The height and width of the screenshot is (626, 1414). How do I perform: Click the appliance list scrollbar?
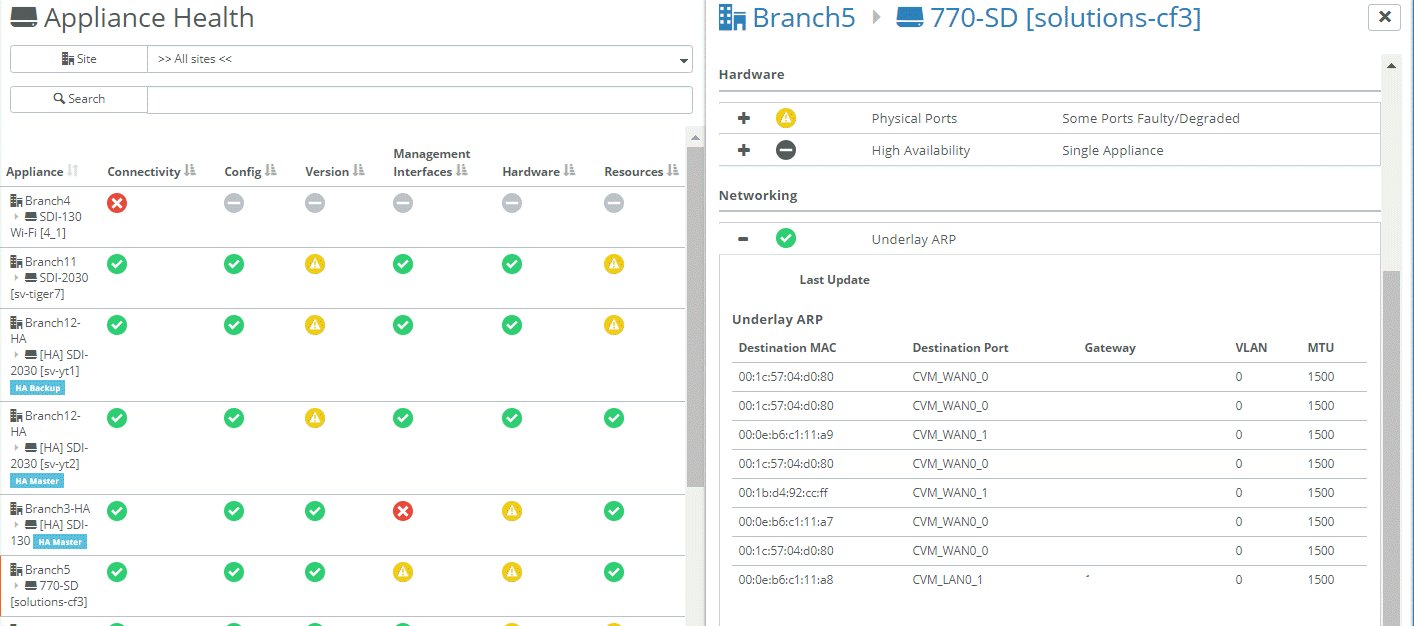695,316
